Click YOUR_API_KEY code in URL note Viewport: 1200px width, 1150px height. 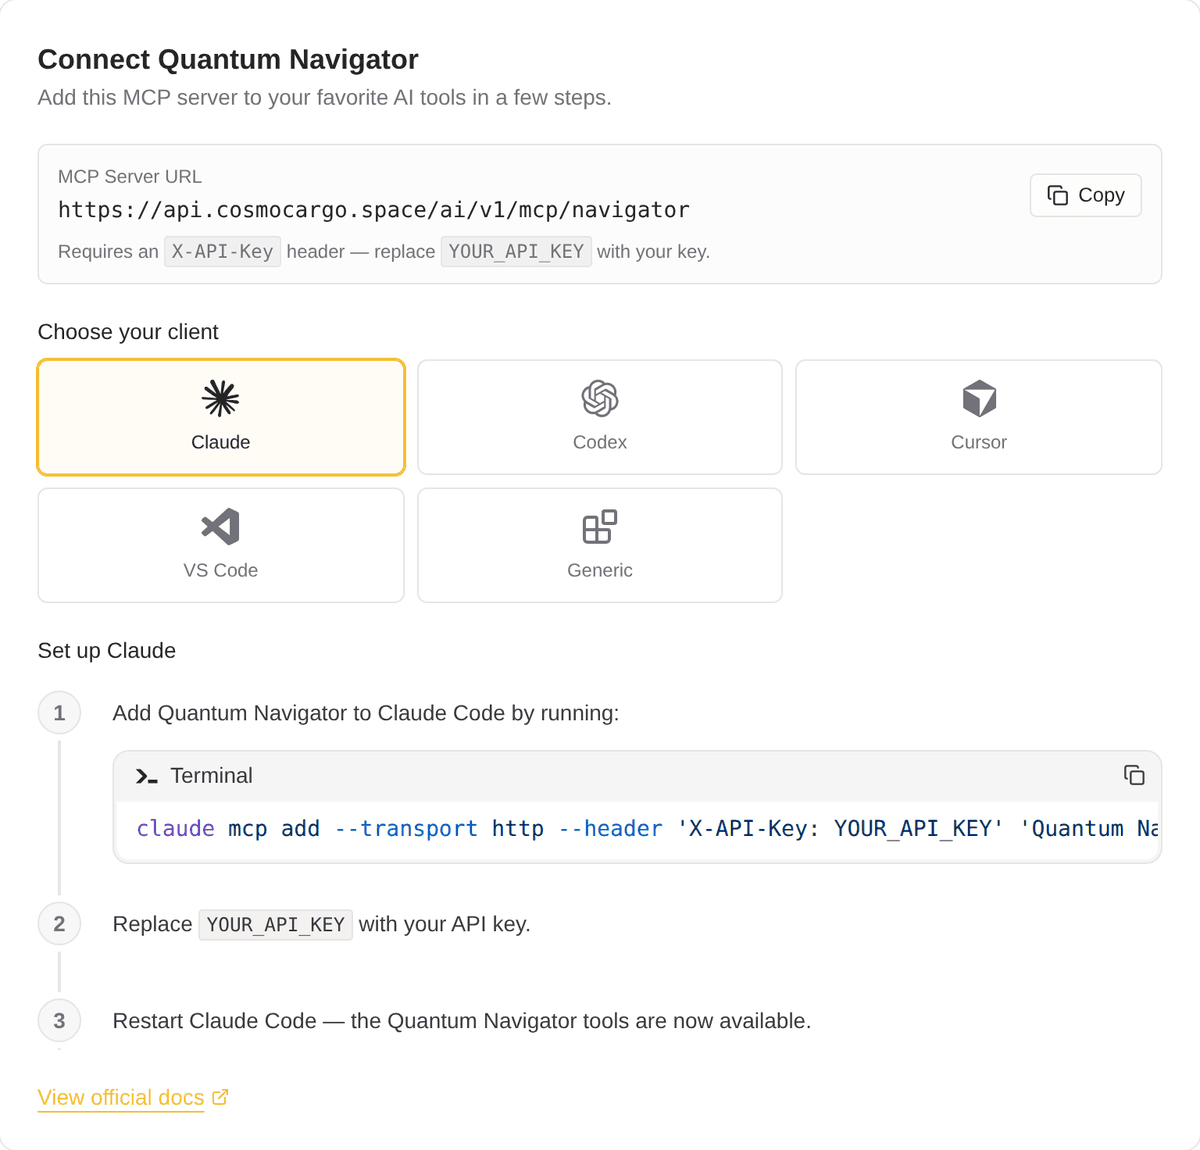(516, 252)
